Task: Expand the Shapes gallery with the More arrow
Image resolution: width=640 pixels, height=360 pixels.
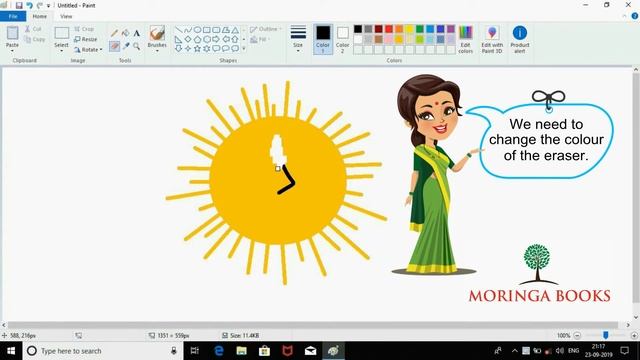Action: [x=244, y=49]
